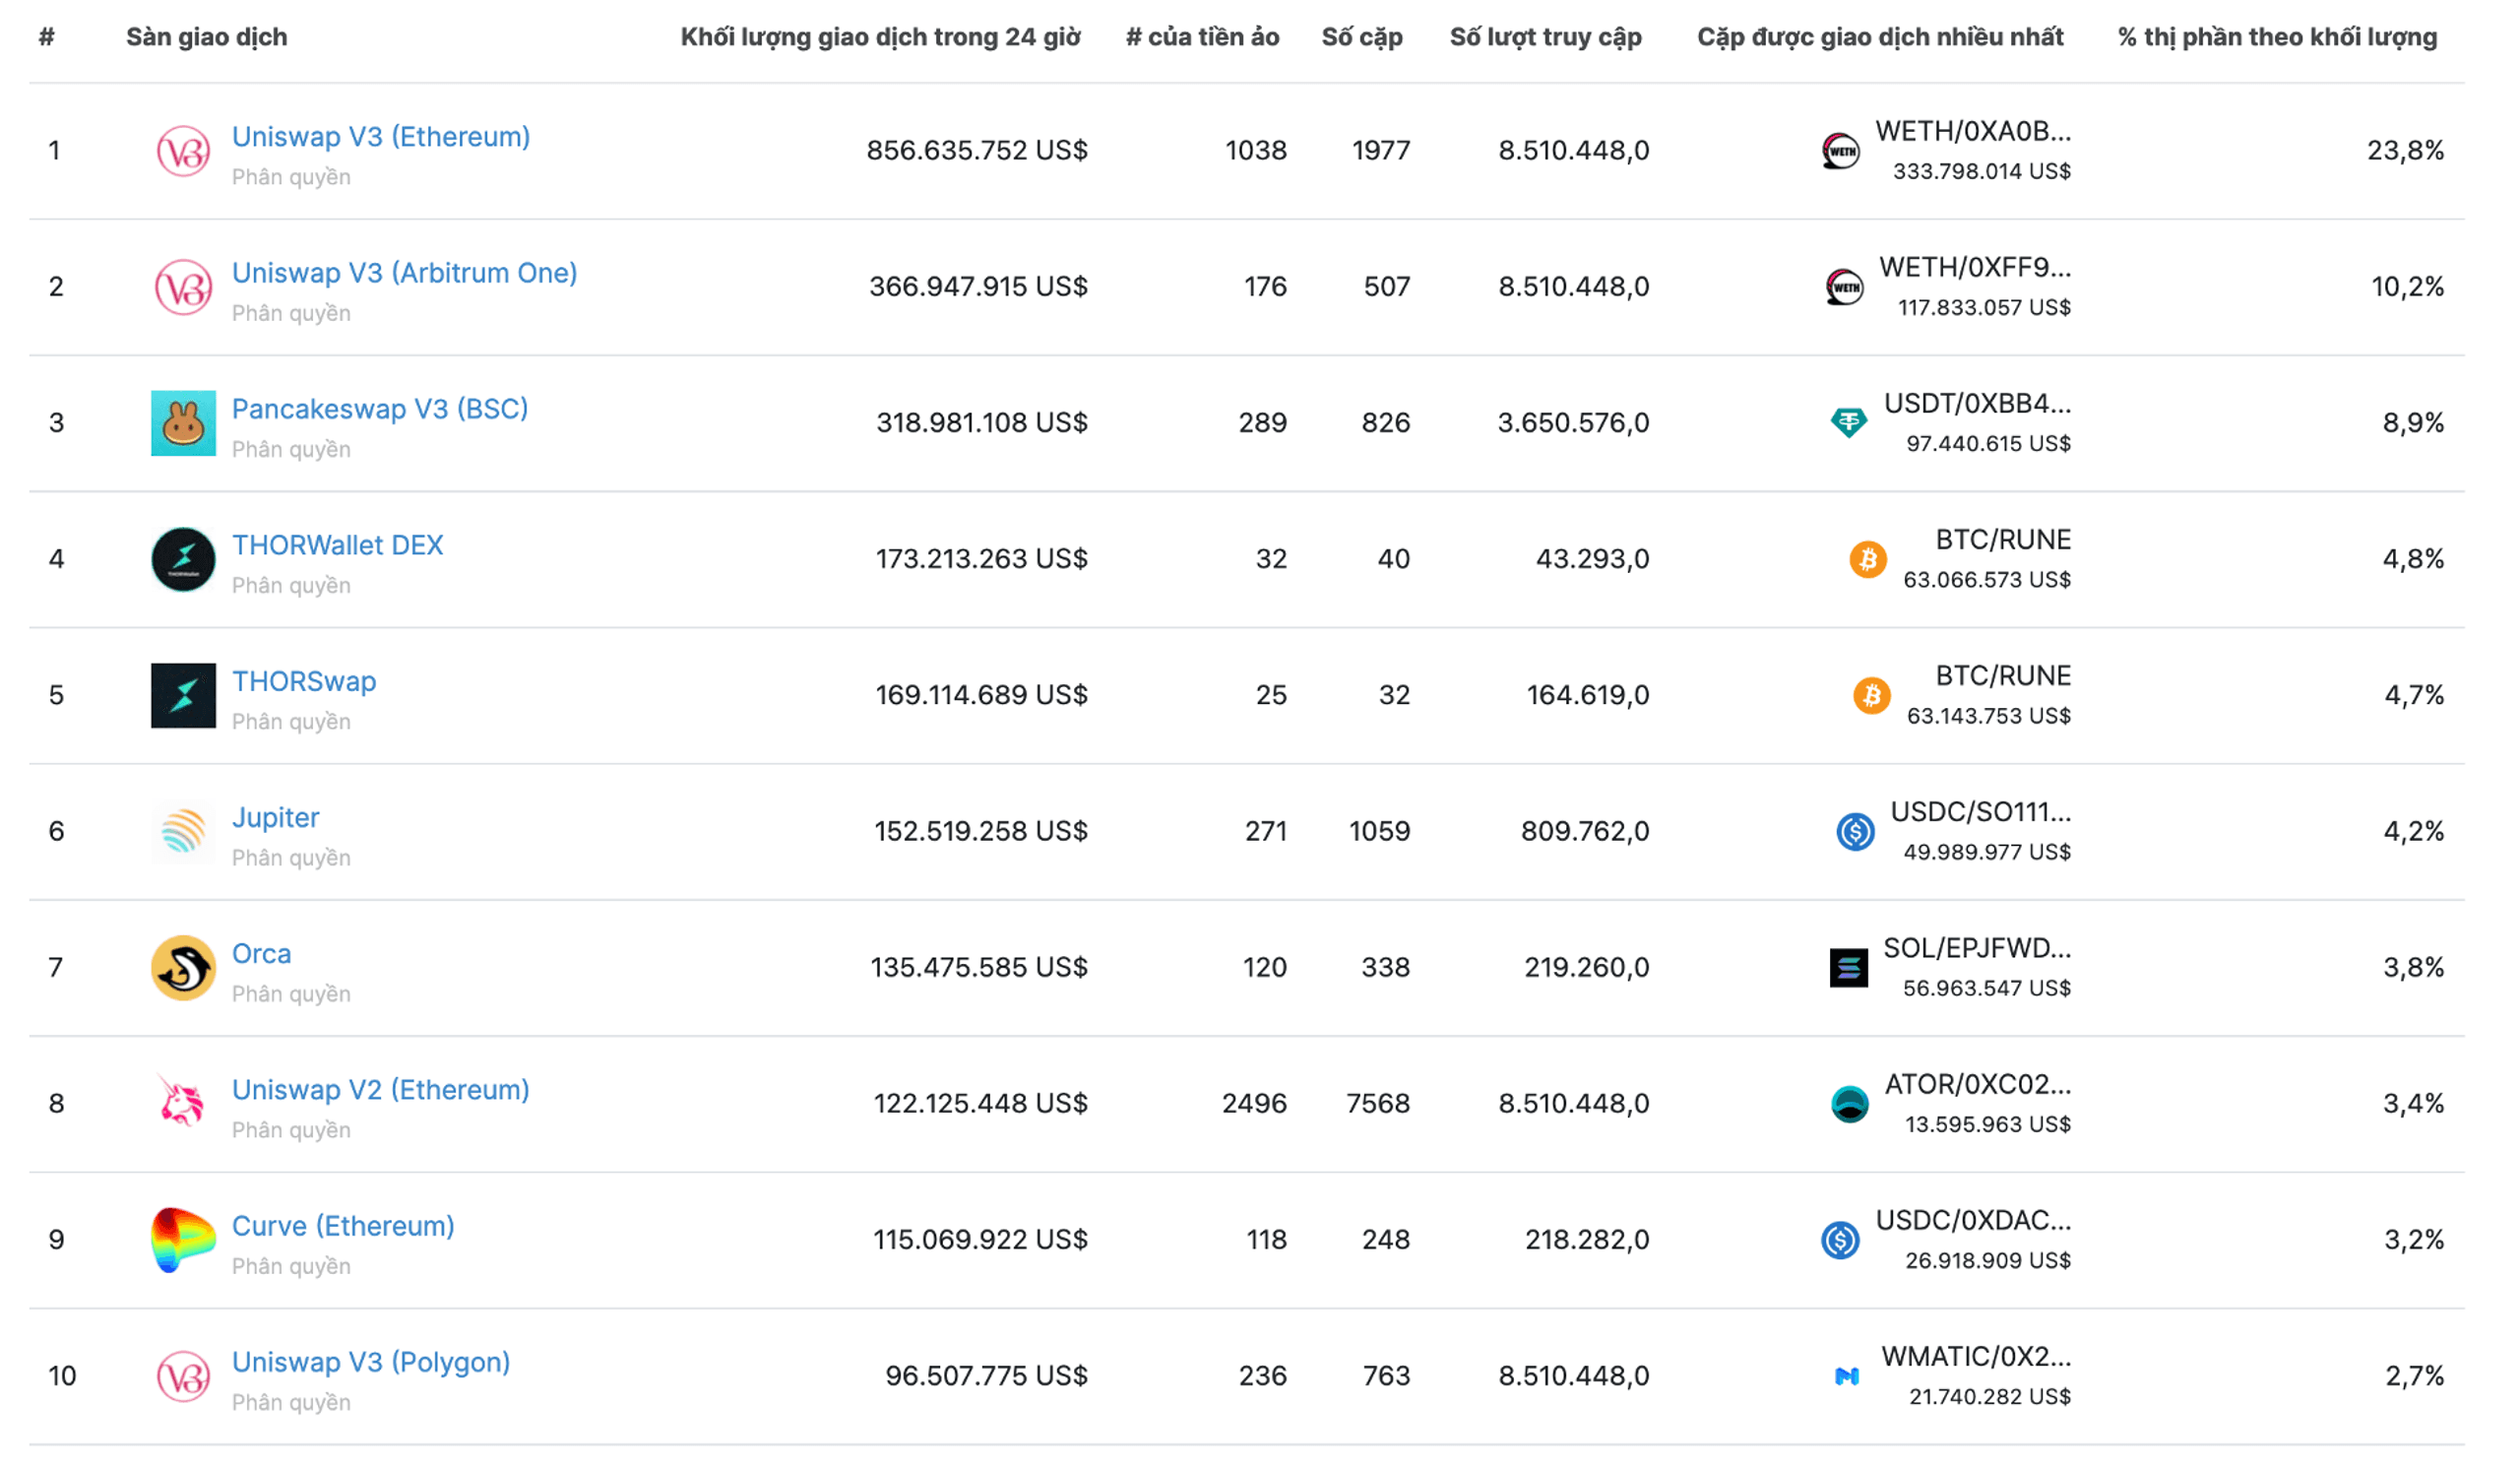This screenshot has height=1469, width=2520.
Task: Click the 7568 pairs count value
Action: point(1379,1104)
